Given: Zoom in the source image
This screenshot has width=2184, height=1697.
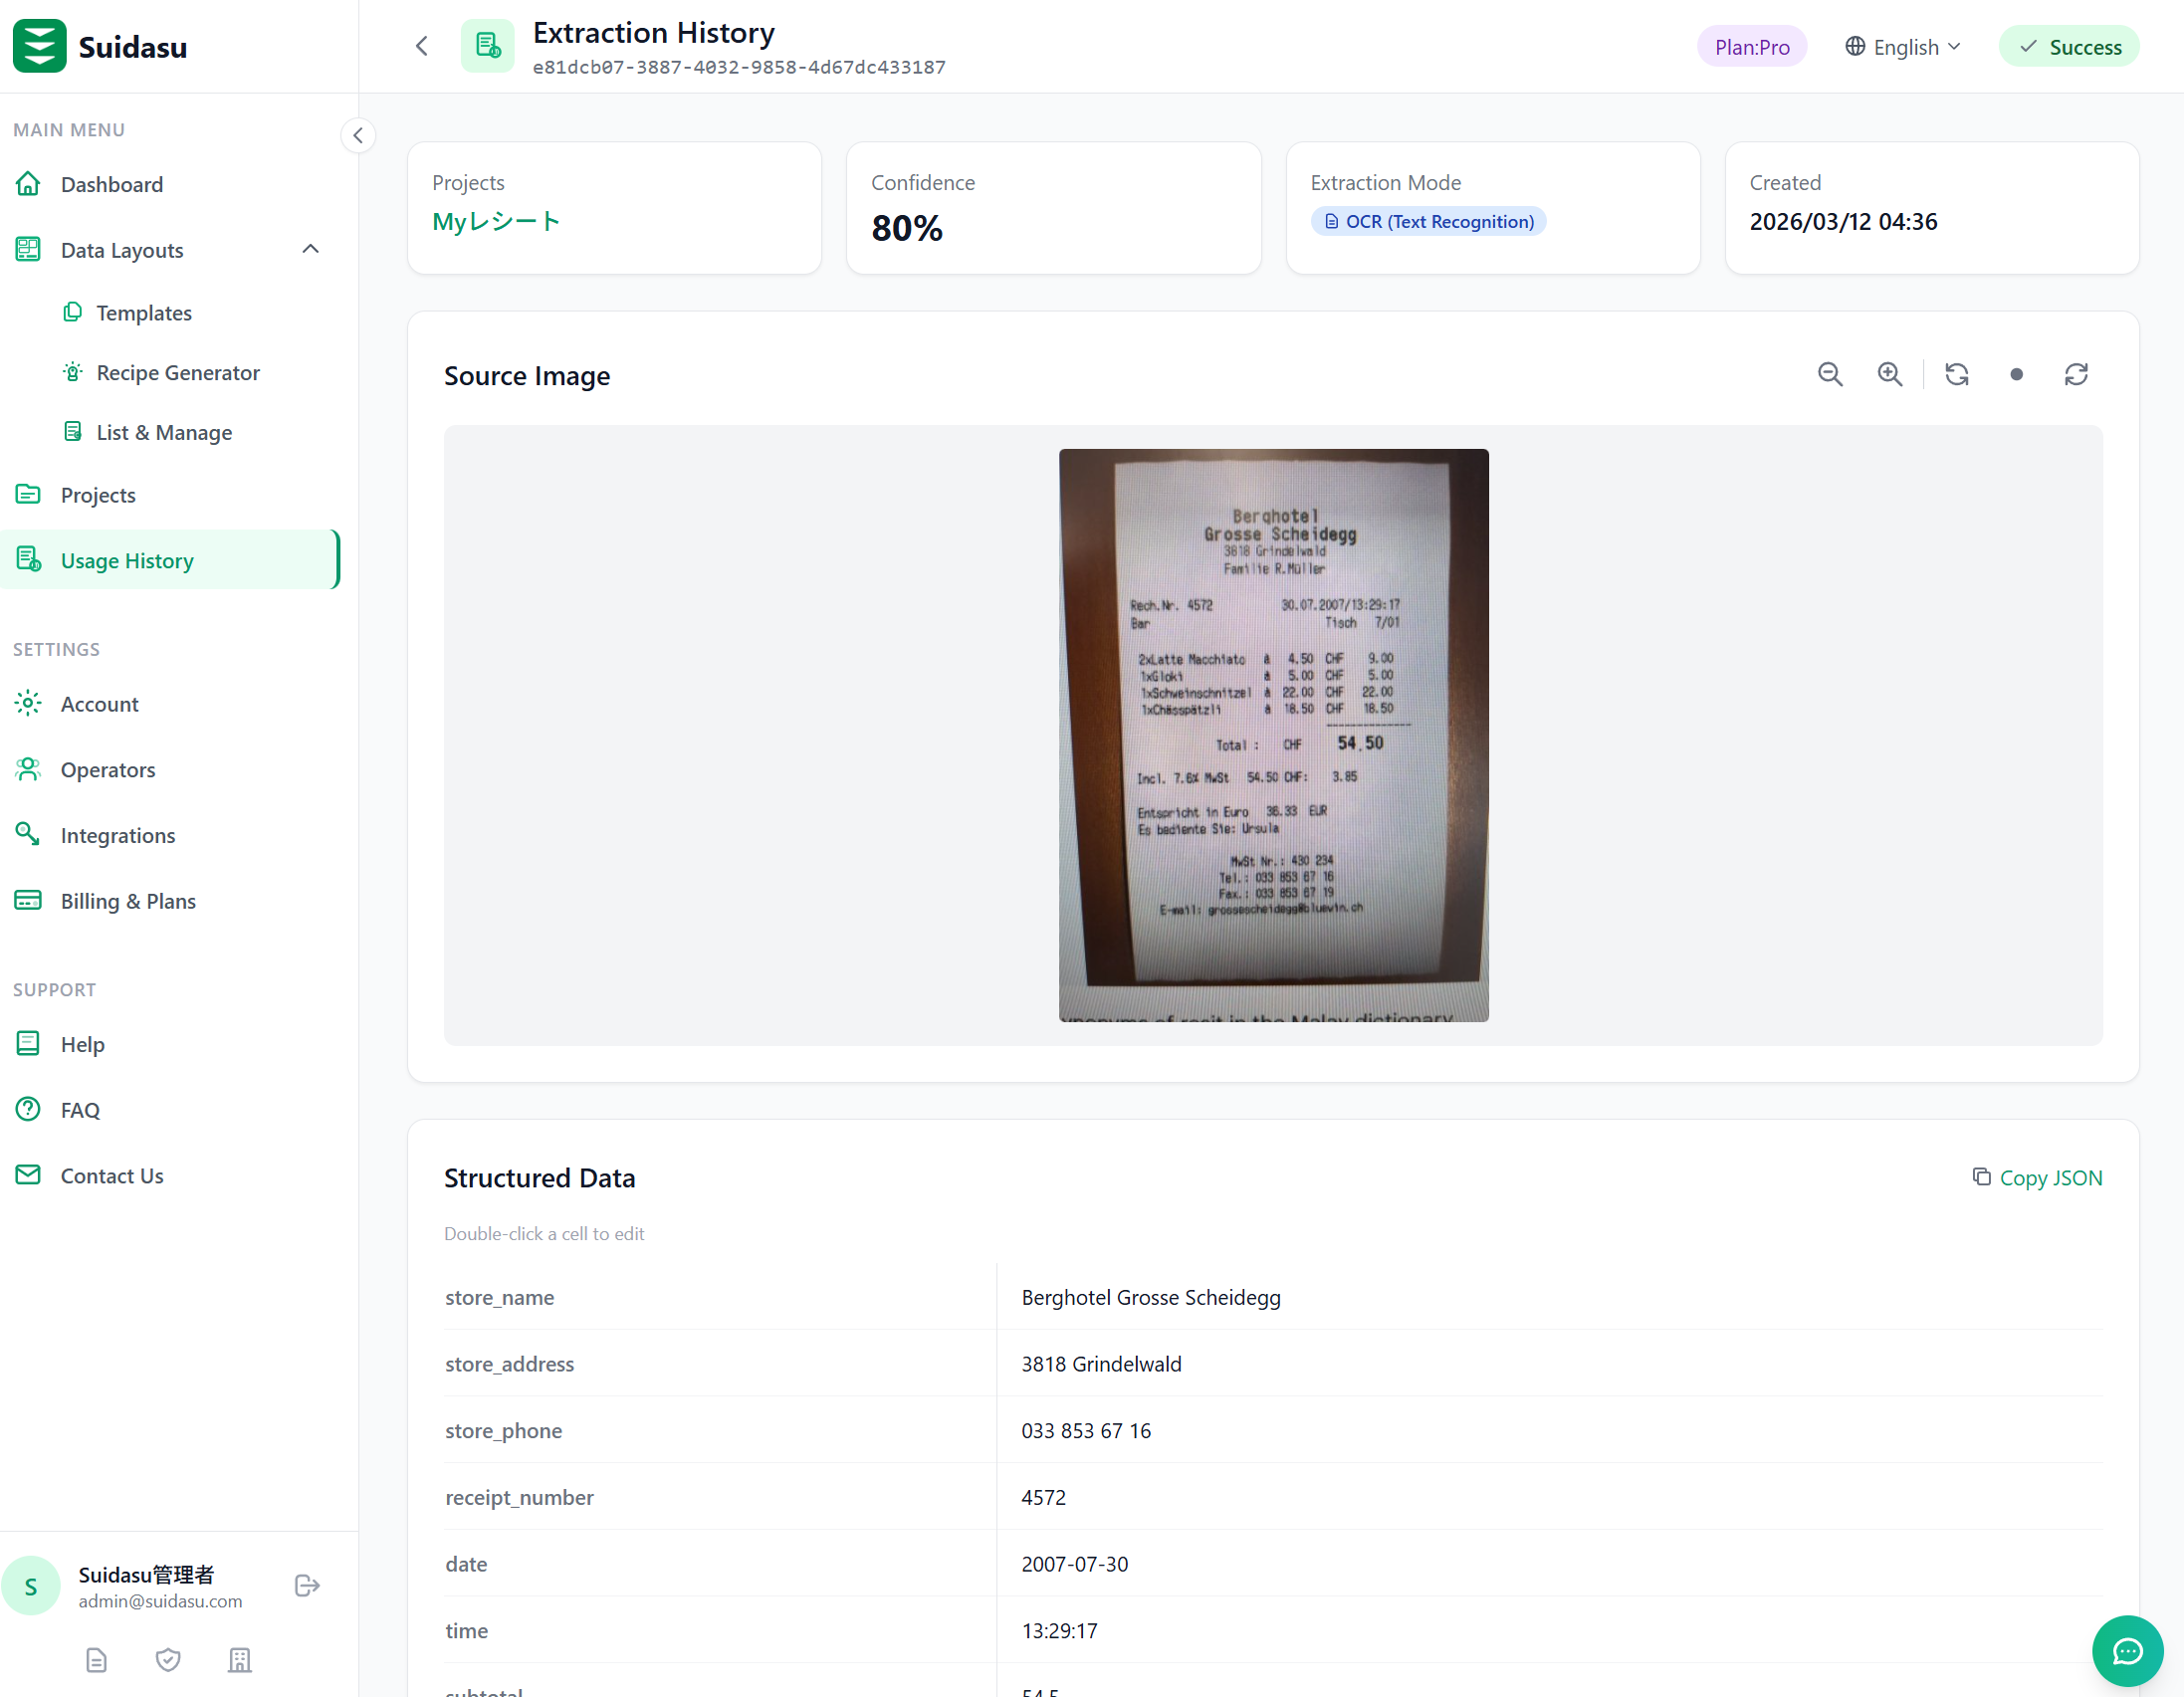Looking at the screenshot, I should click(1889, 374).
